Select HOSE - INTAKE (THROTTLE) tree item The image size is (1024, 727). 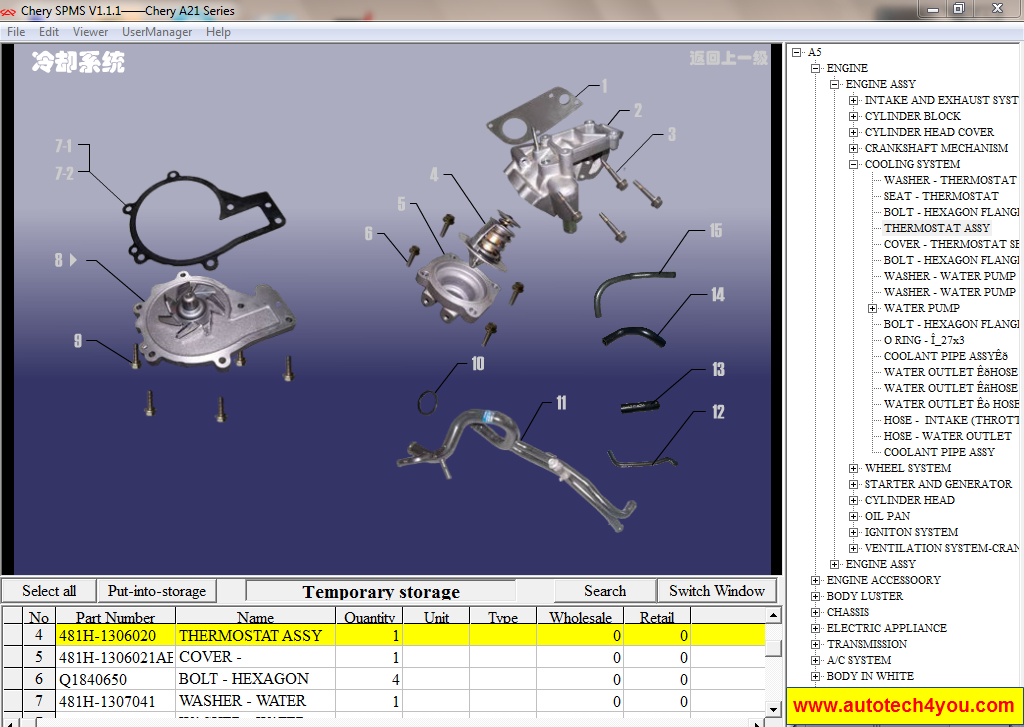point(951,420)
